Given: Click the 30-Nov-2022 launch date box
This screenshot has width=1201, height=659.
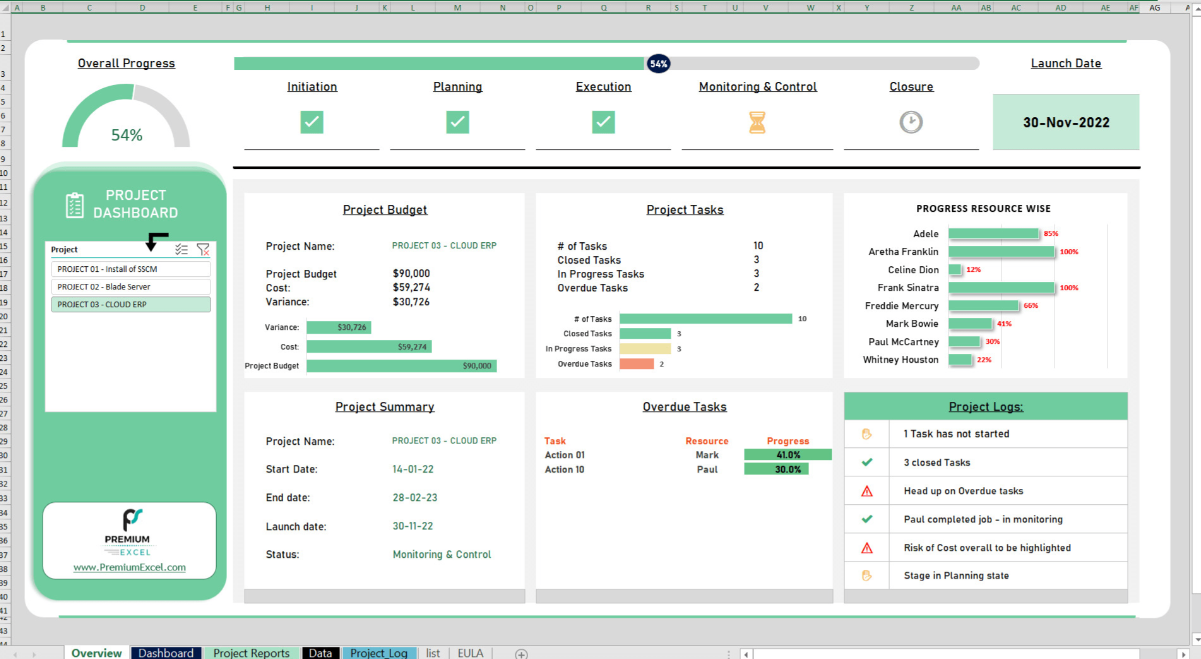Looking at the screenshot, I should [1065, 123].
